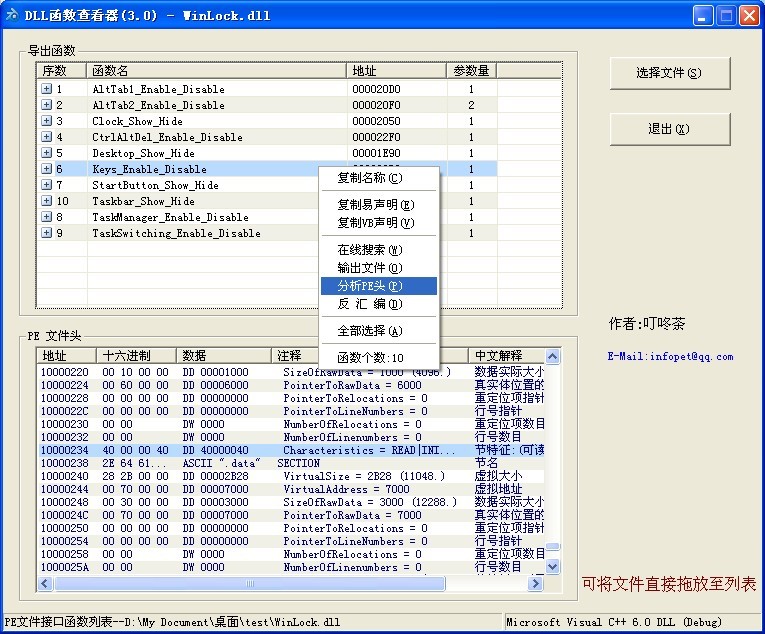Expand the StartButton_Show_Hide row
The width and height of the screenshot is (765, 634).
click(x=46, y=185)
